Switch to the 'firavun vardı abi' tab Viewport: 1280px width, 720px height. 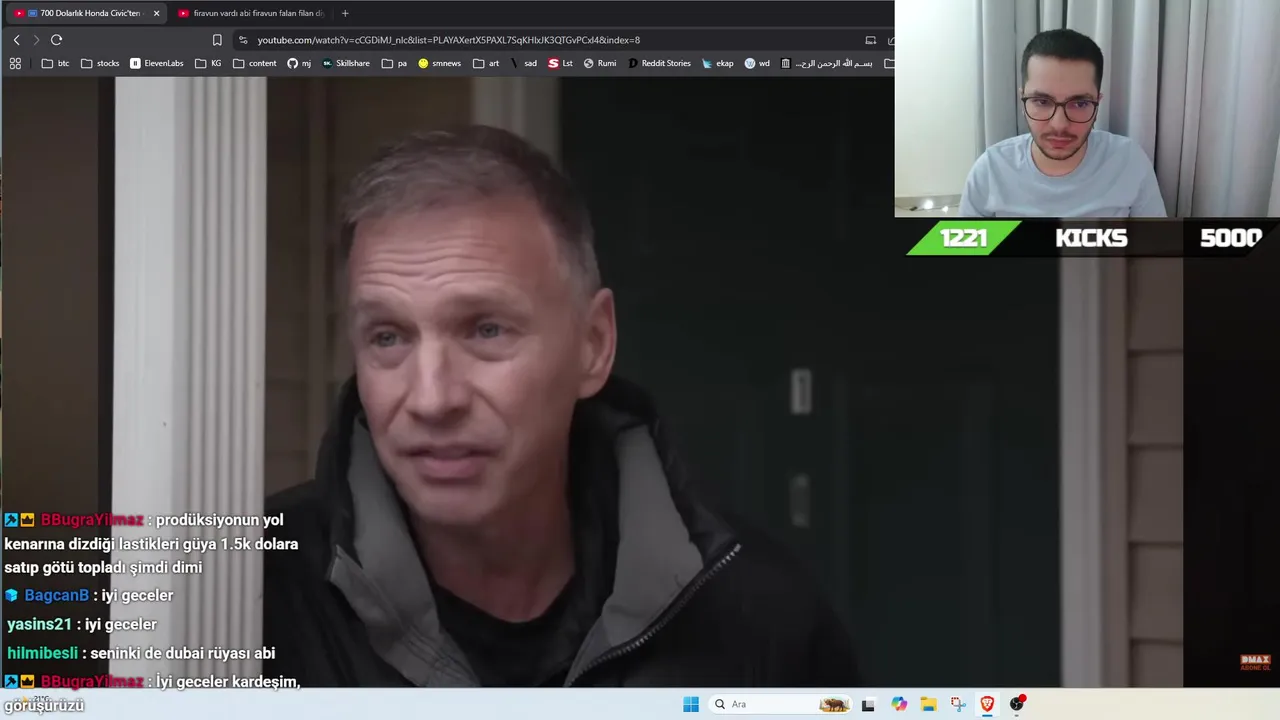coord(250,13)
